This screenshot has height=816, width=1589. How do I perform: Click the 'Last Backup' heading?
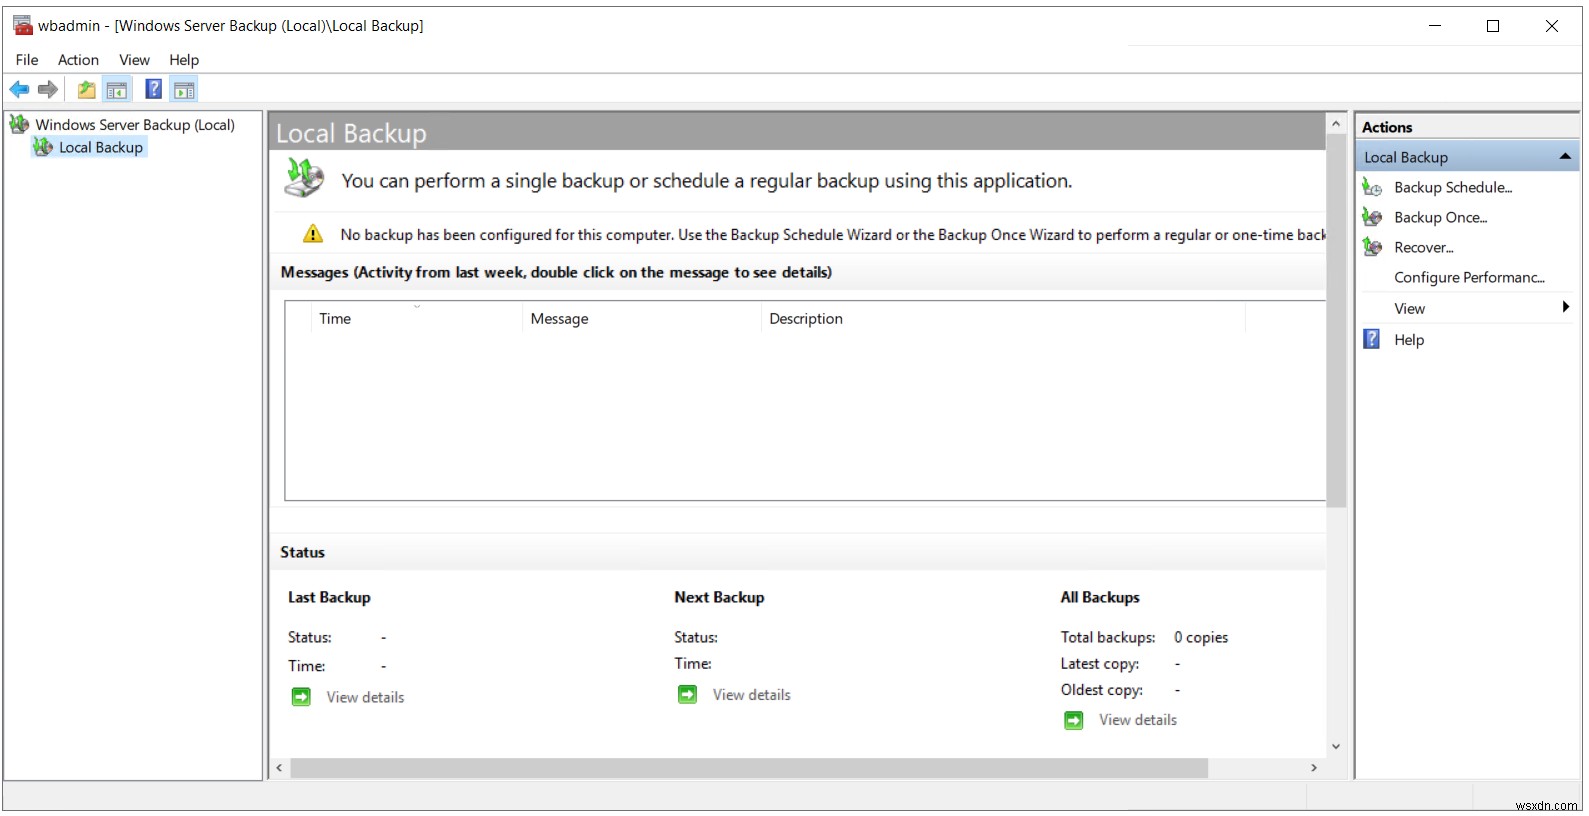[x=329, y=597]
